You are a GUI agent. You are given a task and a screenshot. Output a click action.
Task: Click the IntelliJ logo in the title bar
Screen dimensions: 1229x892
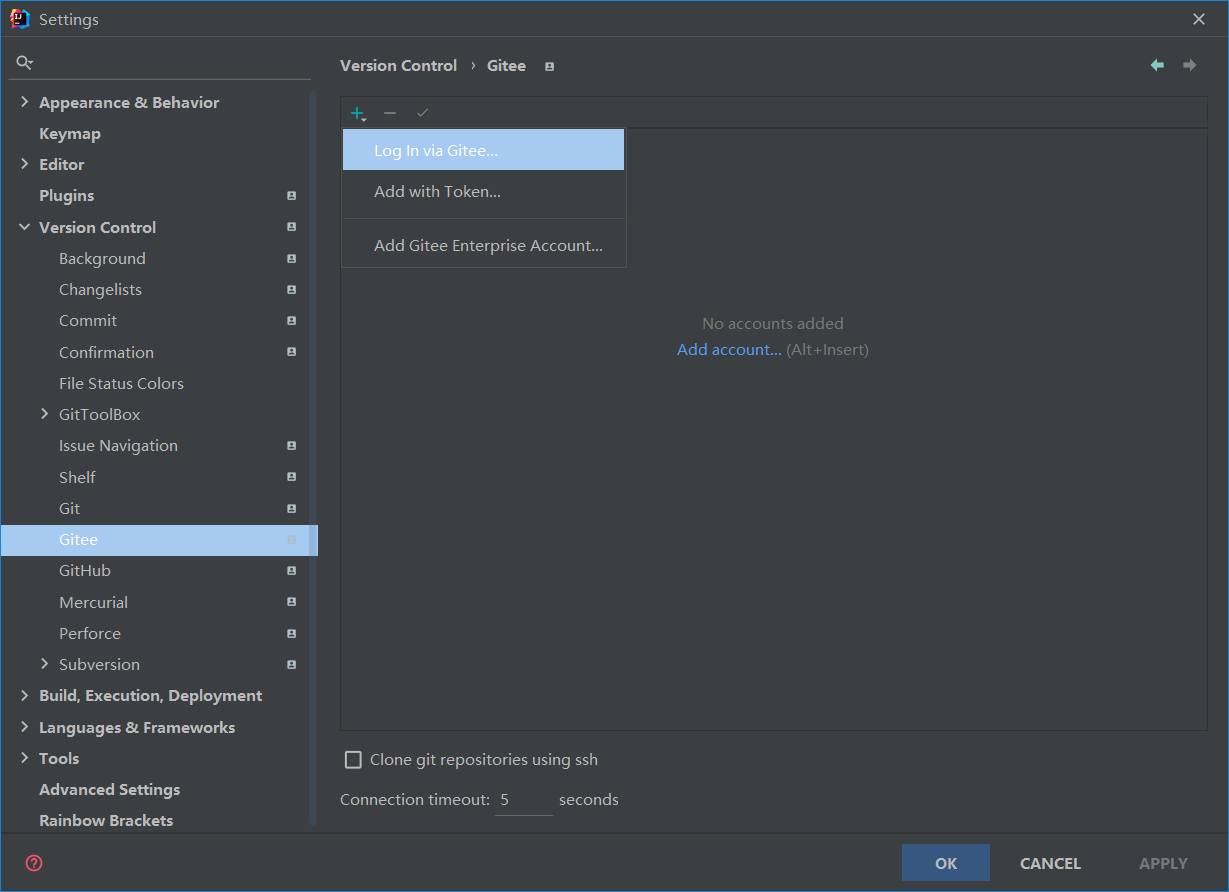(19, 19)
